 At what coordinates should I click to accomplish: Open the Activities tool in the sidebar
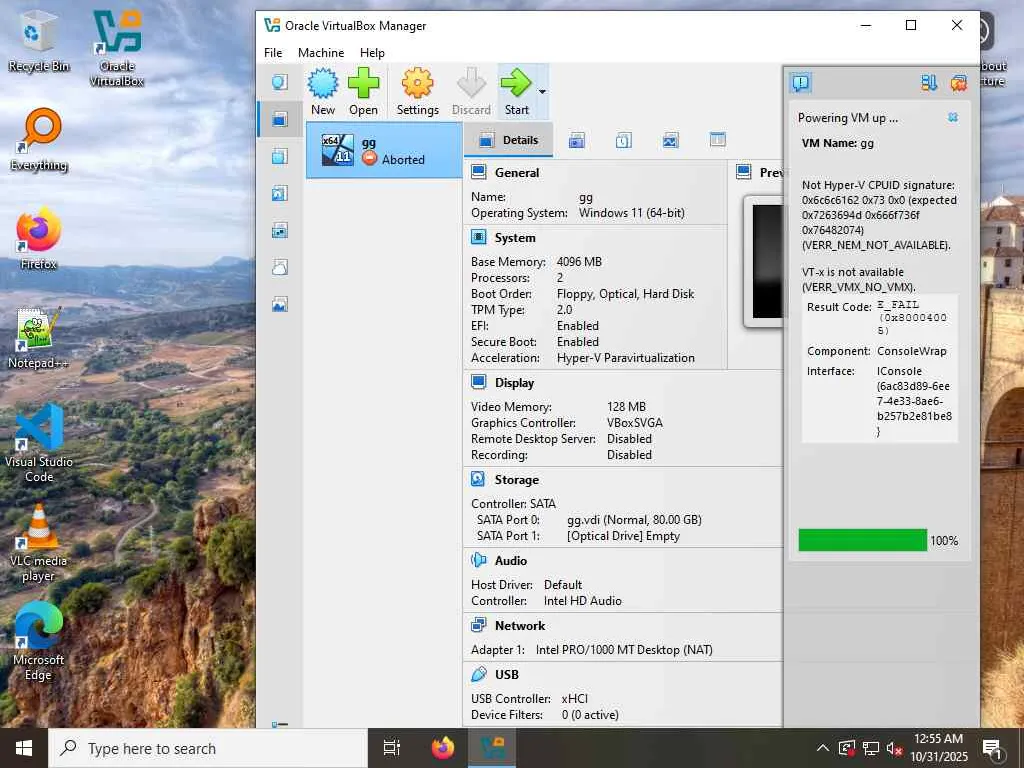click(x=280, y=304)
